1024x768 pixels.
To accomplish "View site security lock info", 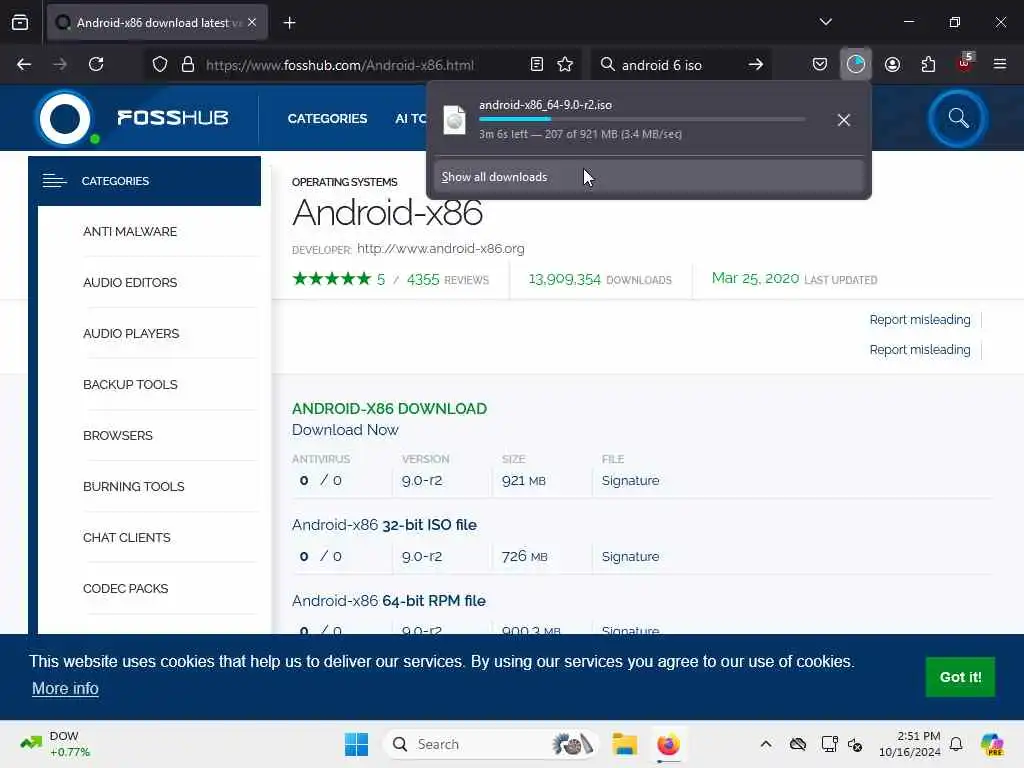I will click(x=188, y=65).
